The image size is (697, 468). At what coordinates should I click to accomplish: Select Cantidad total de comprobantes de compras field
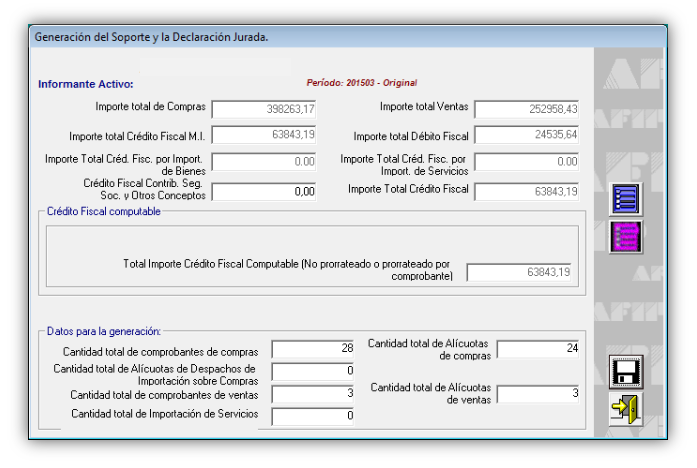point(314,349)
